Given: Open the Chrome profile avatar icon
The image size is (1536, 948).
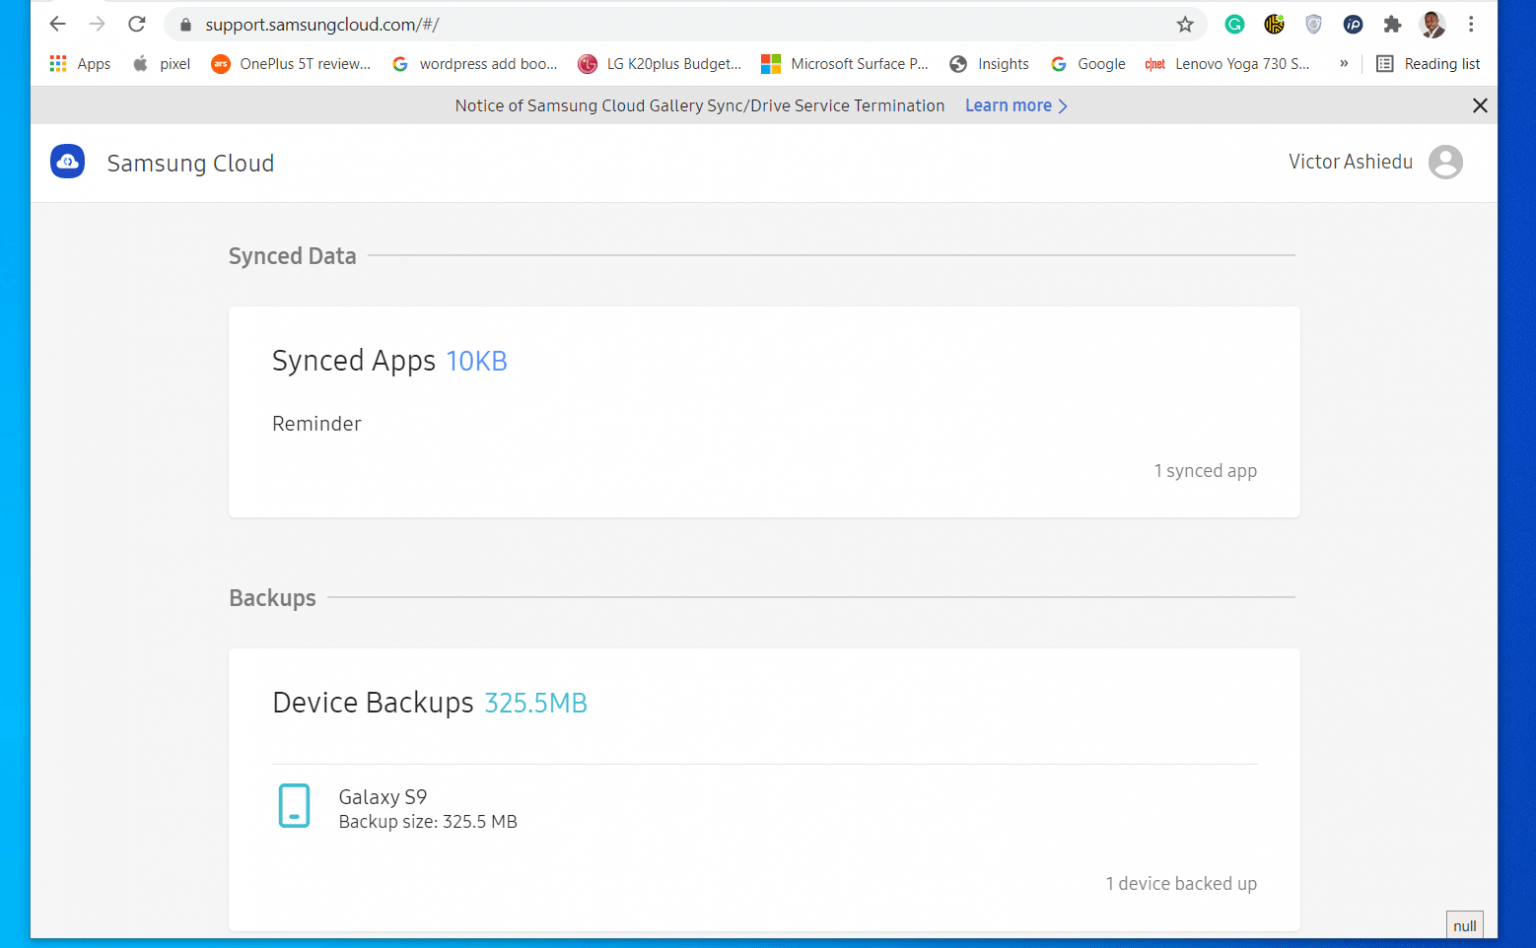Looking at the screenshot, I should point(1433,24).
